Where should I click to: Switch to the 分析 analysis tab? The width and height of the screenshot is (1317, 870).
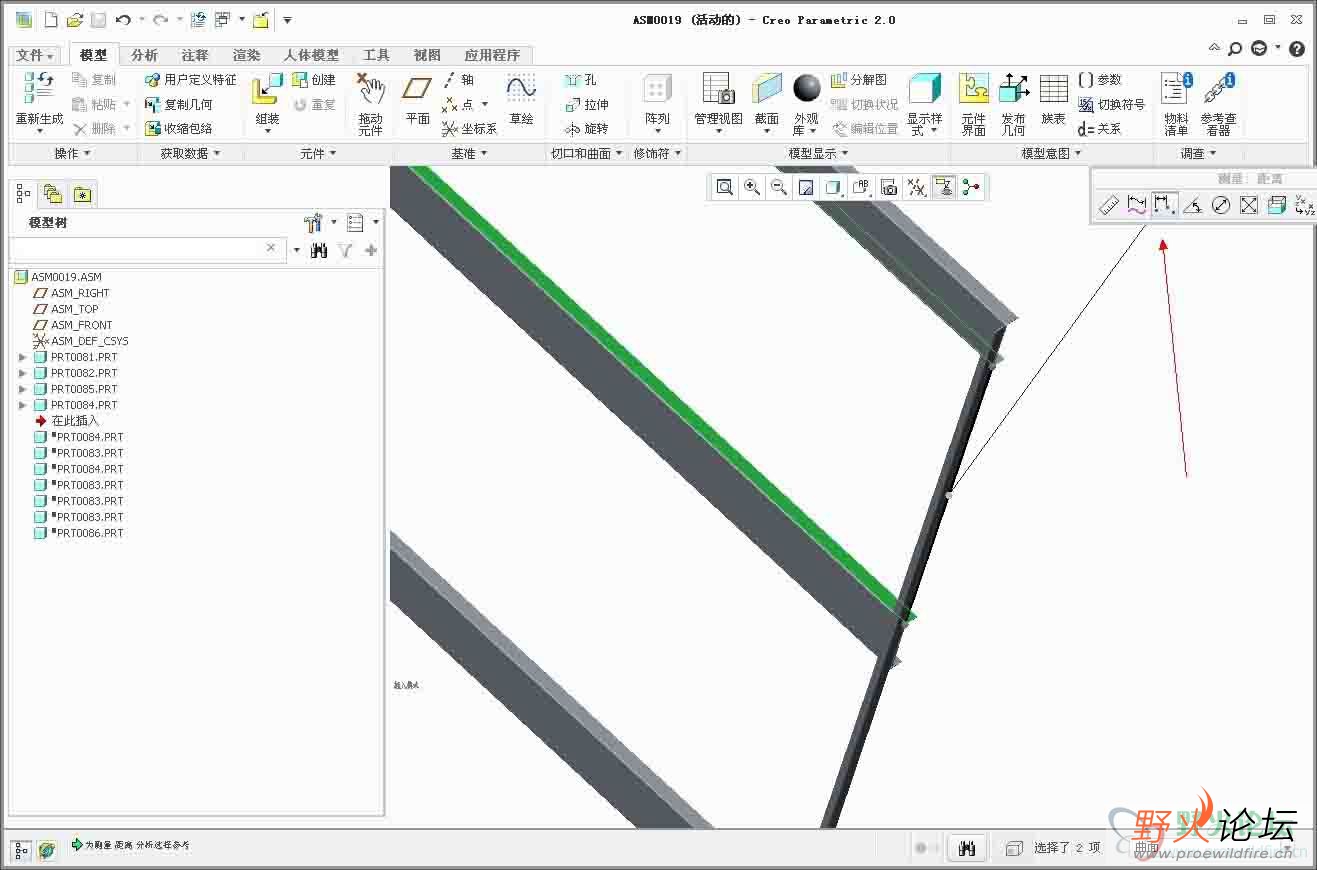pos(144,56)
